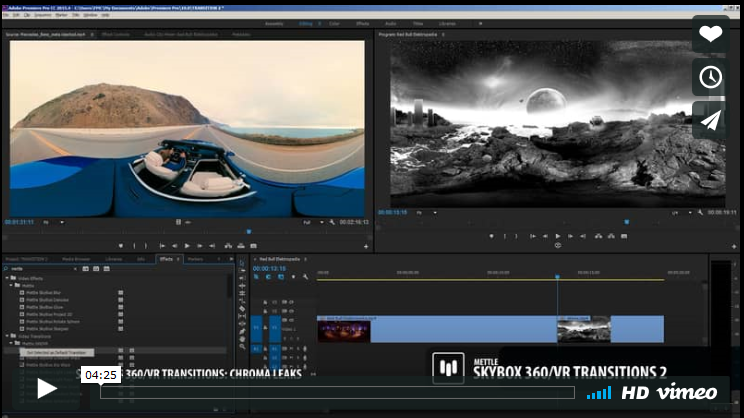Select the Zoom tool magnifier
Screen dimensions: 744x418
tap(242, 347)
